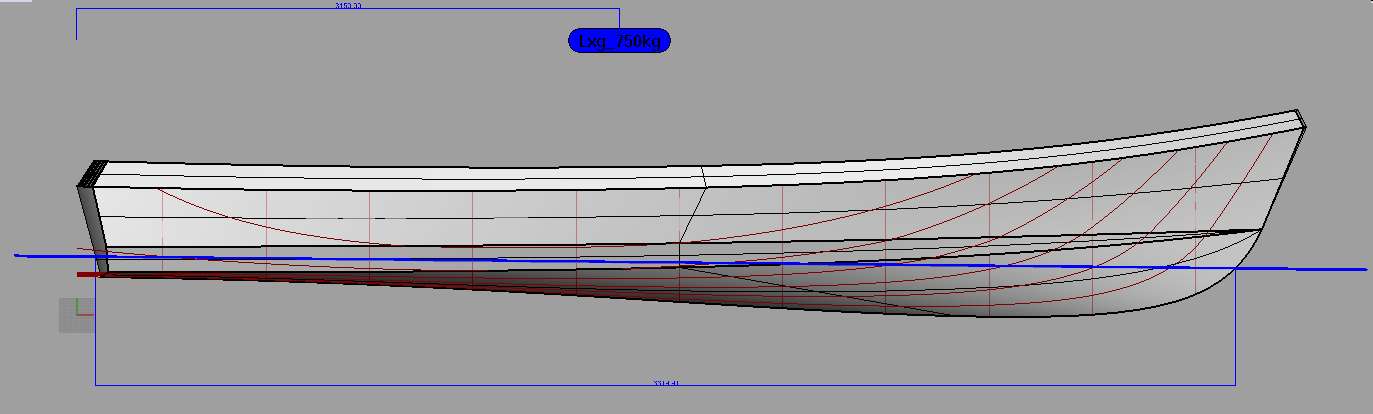The image size is (1373, 414).
Task: Click the bow tip at the upper right
Action: pyautogui.click(x=1302, y=114)
